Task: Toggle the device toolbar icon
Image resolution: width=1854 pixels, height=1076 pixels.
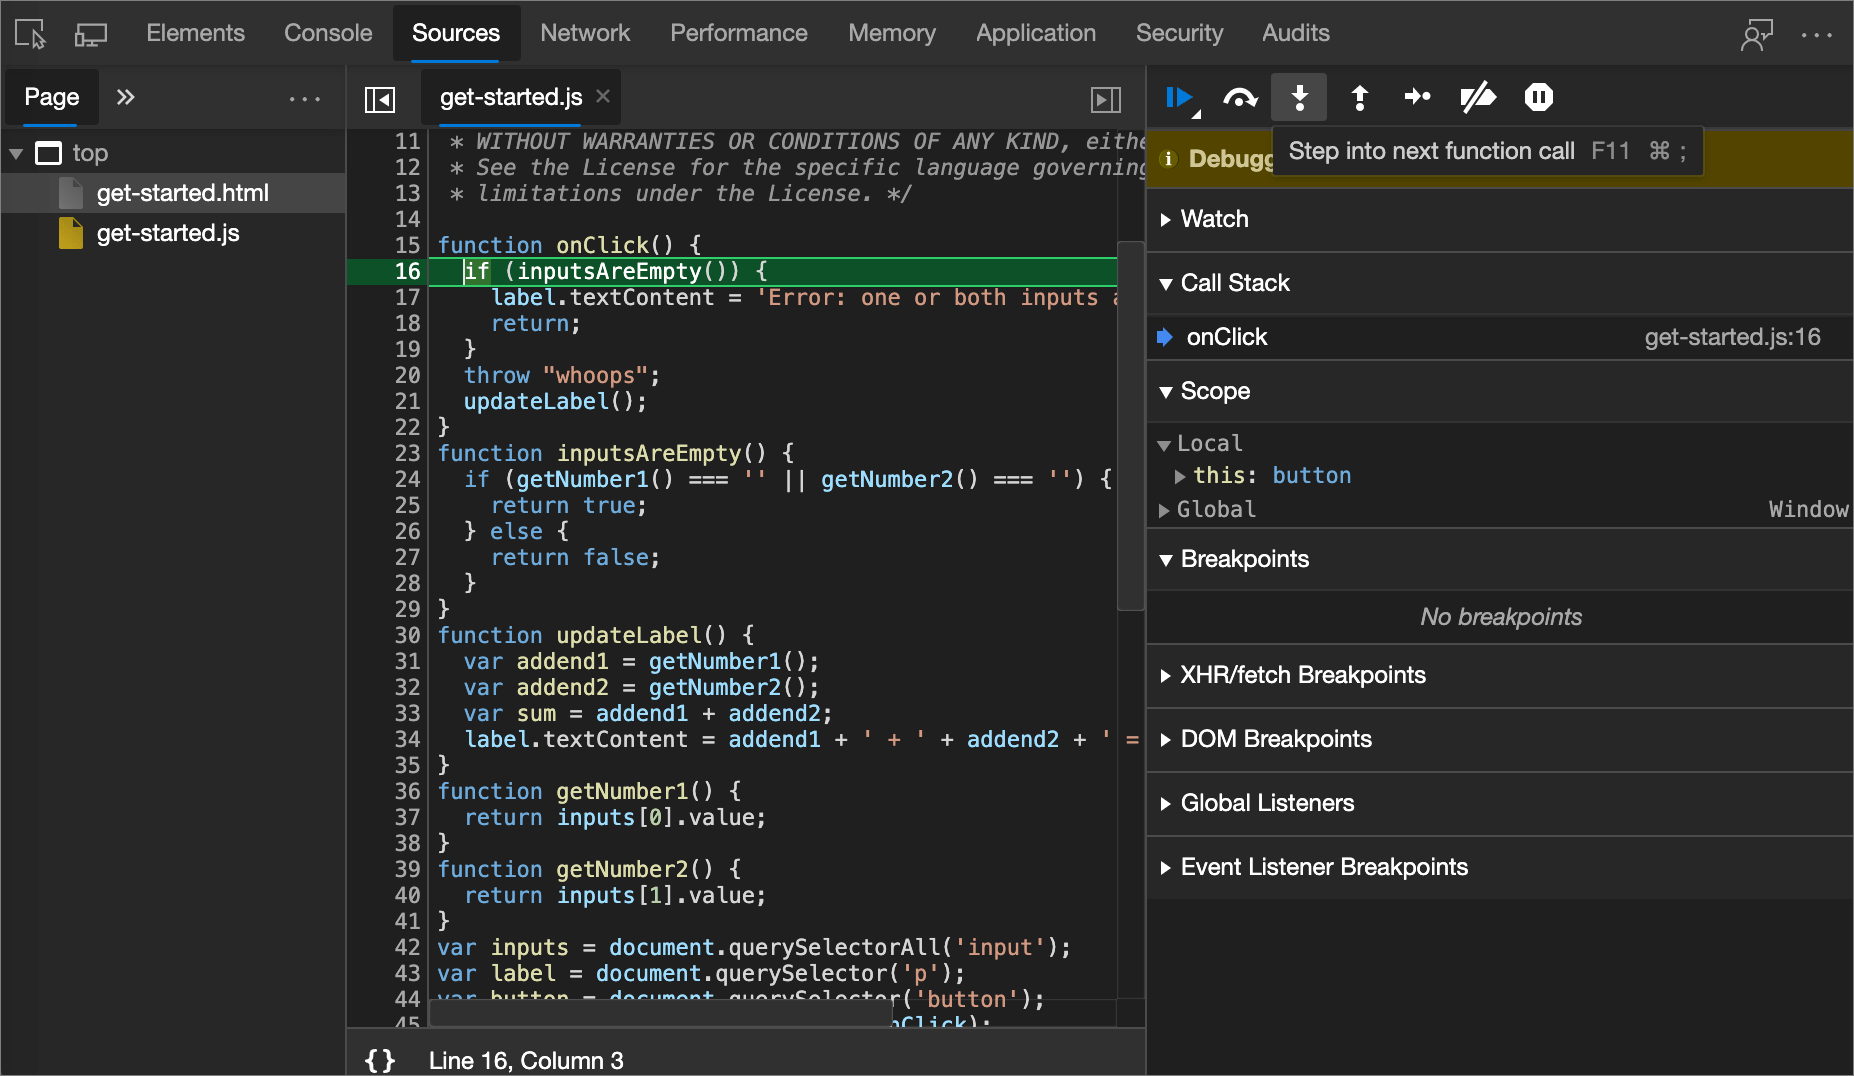Action: click(90, 33)
